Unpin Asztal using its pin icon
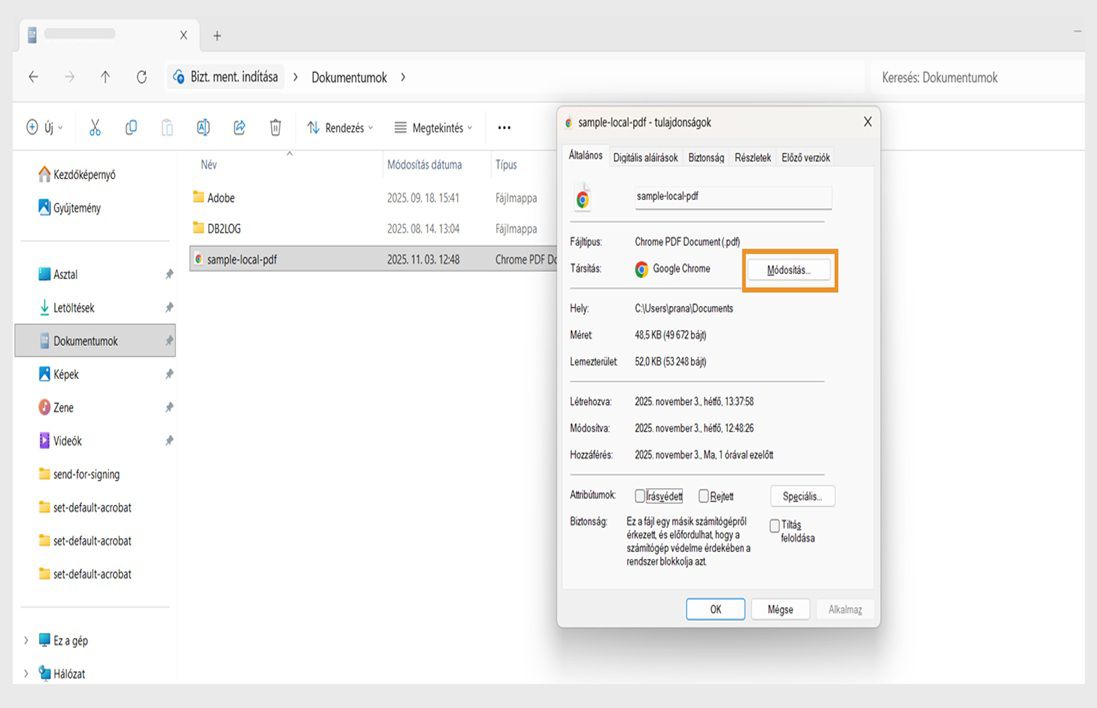Screen dimensions: 1097x708 coord(169,274)
